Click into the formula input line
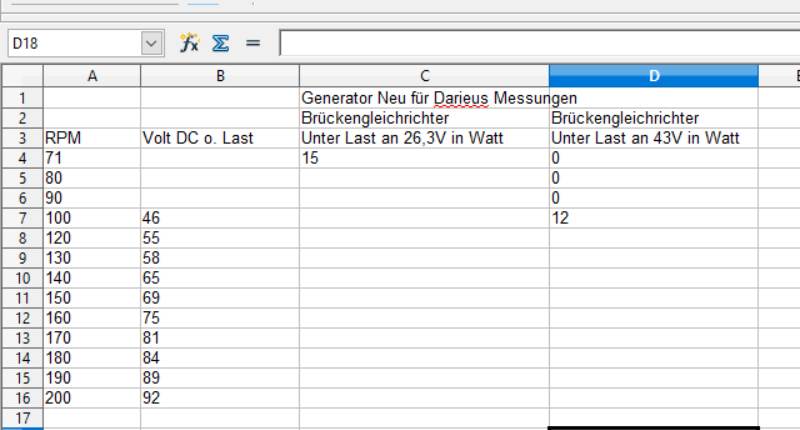Viewport: 800px width, 430px height. pos(538,43)
